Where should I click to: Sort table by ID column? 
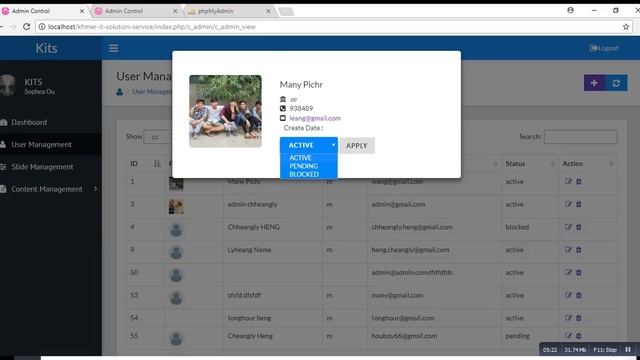click(x=145, y=164)
